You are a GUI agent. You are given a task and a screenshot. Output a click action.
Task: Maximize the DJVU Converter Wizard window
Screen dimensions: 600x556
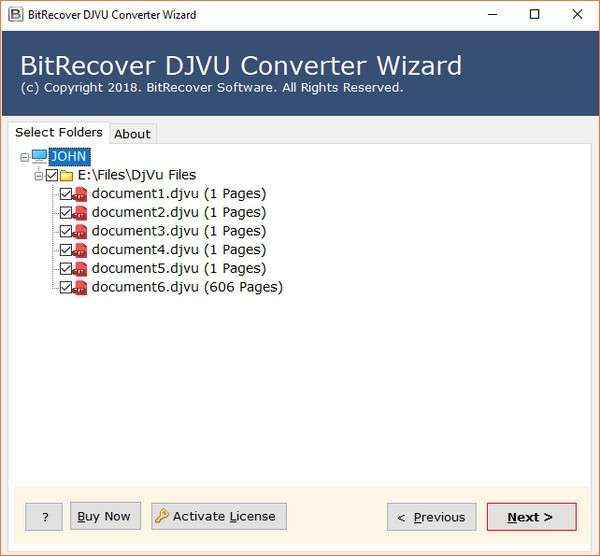(534, 15)
